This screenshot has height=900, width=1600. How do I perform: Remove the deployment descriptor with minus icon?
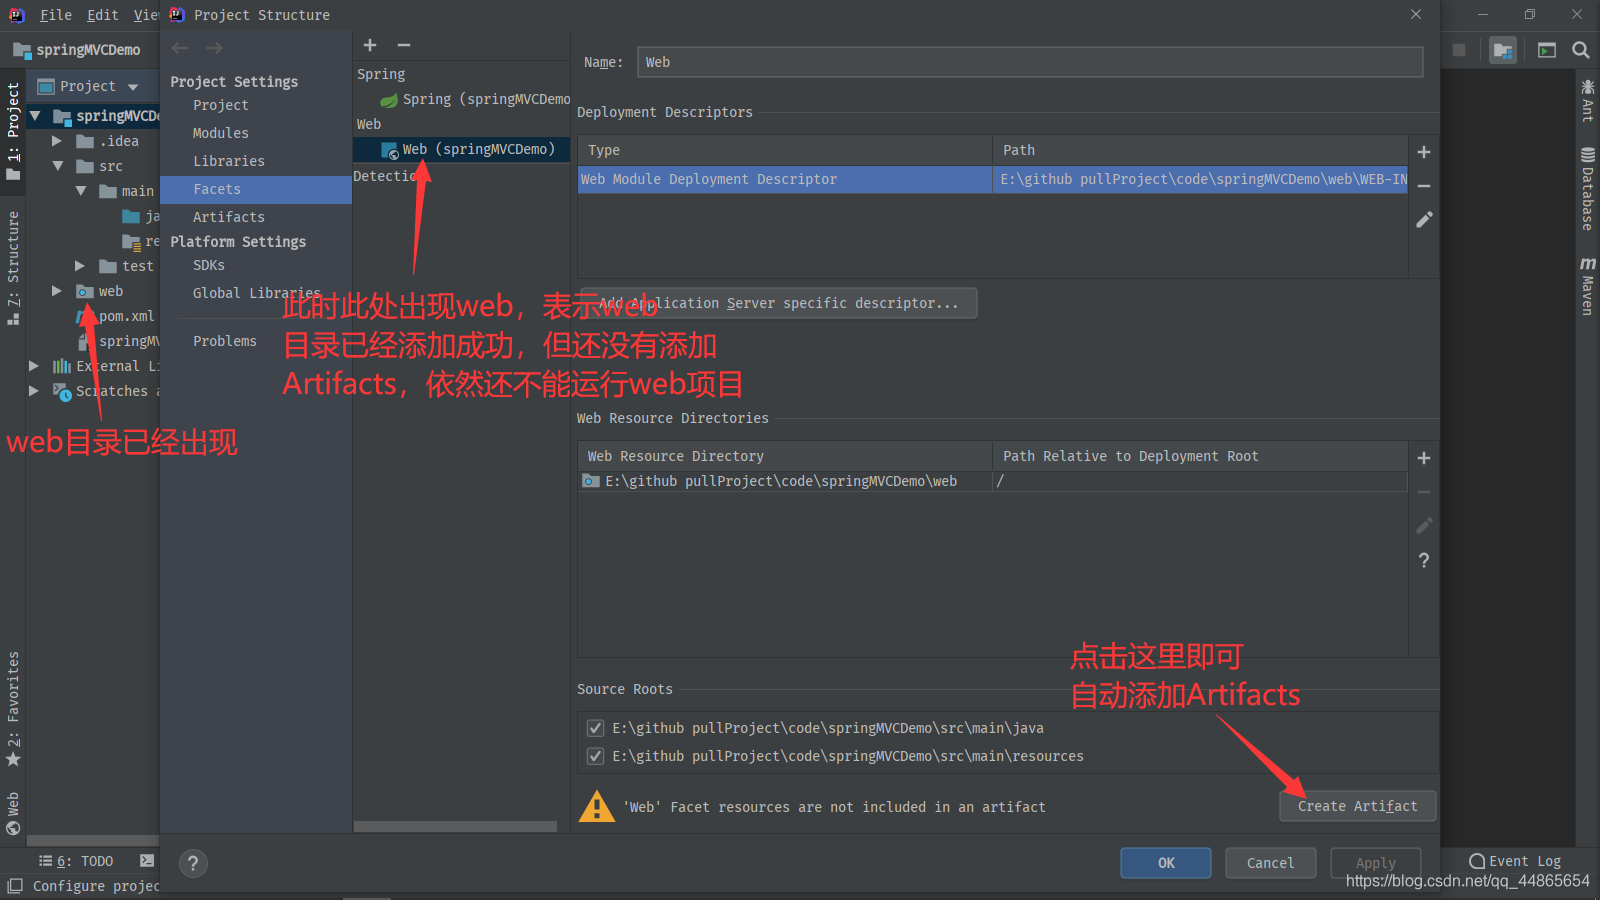(x=1424, y=186)
